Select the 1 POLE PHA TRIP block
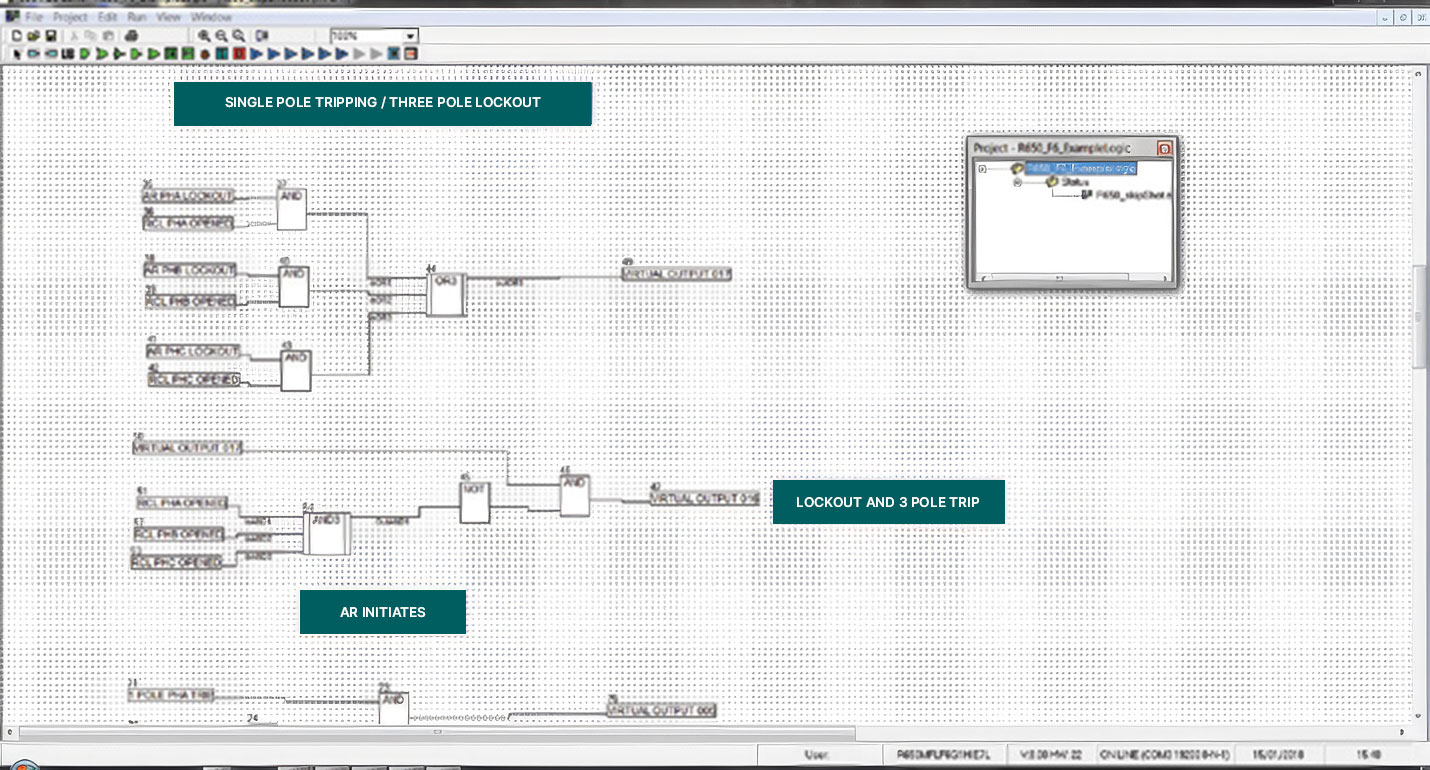The width and height of the screenshot is (1430, 770). point(171,694)
